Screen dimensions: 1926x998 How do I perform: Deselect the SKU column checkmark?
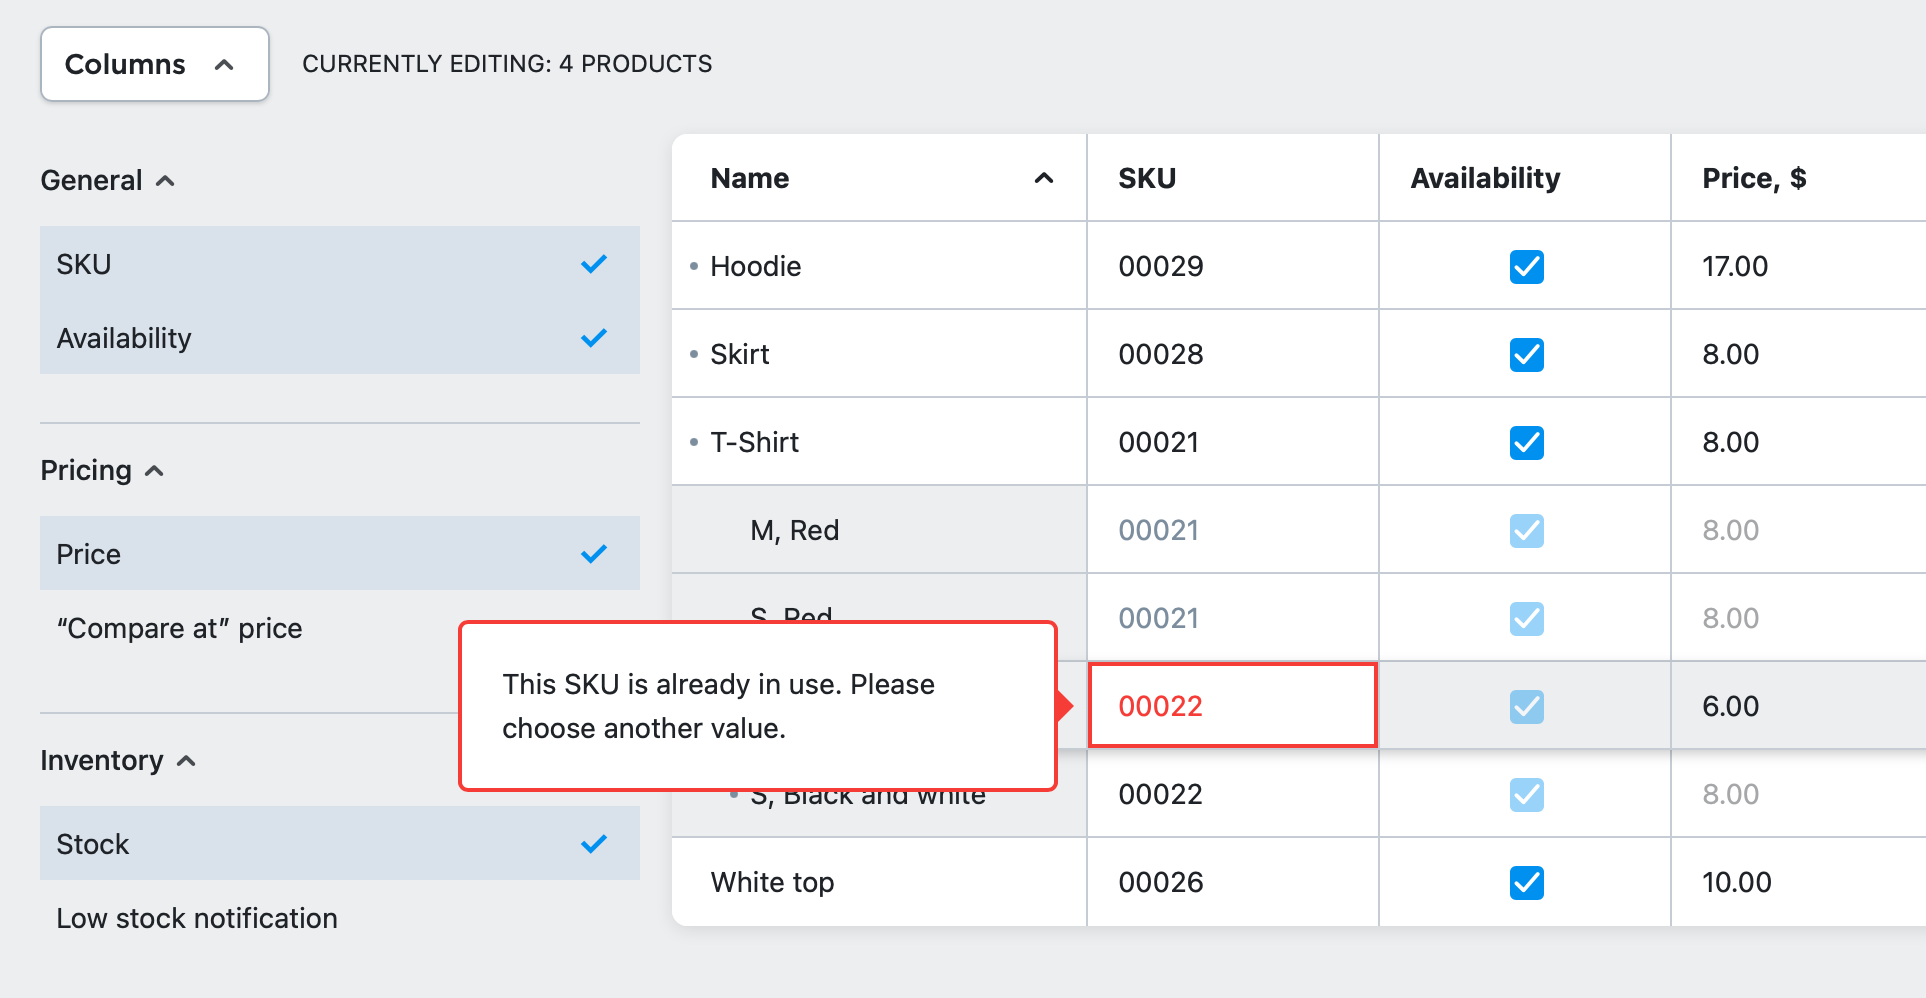(x=593, y=264)
